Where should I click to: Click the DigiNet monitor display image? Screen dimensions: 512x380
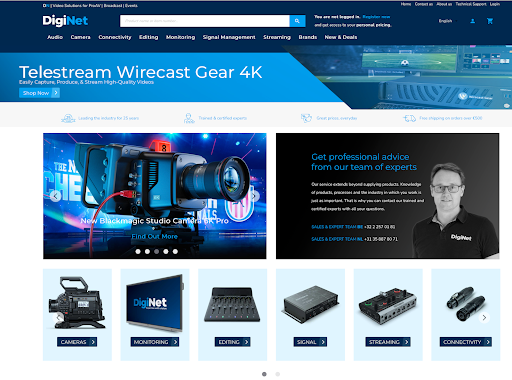[x=155, y=303]
